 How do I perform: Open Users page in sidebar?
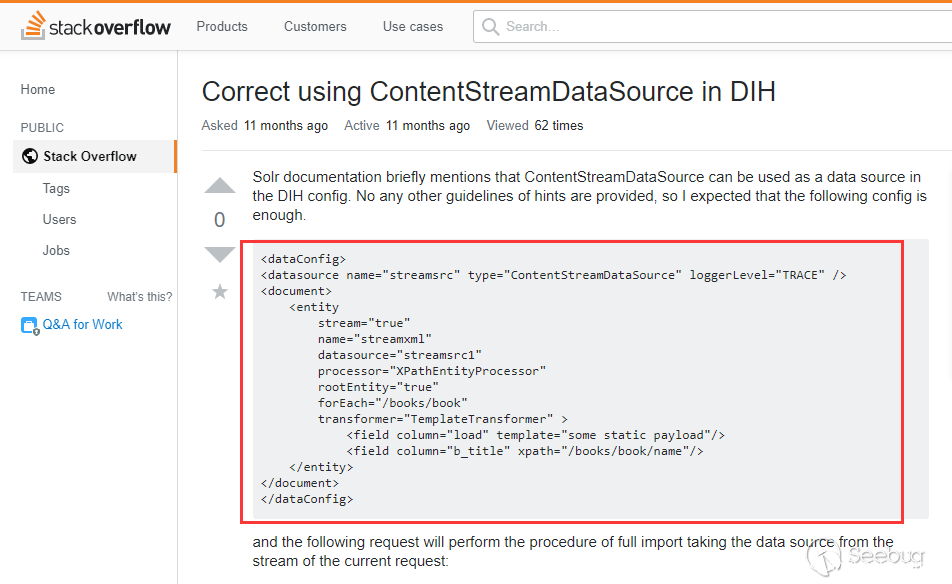tap(59, 219)
